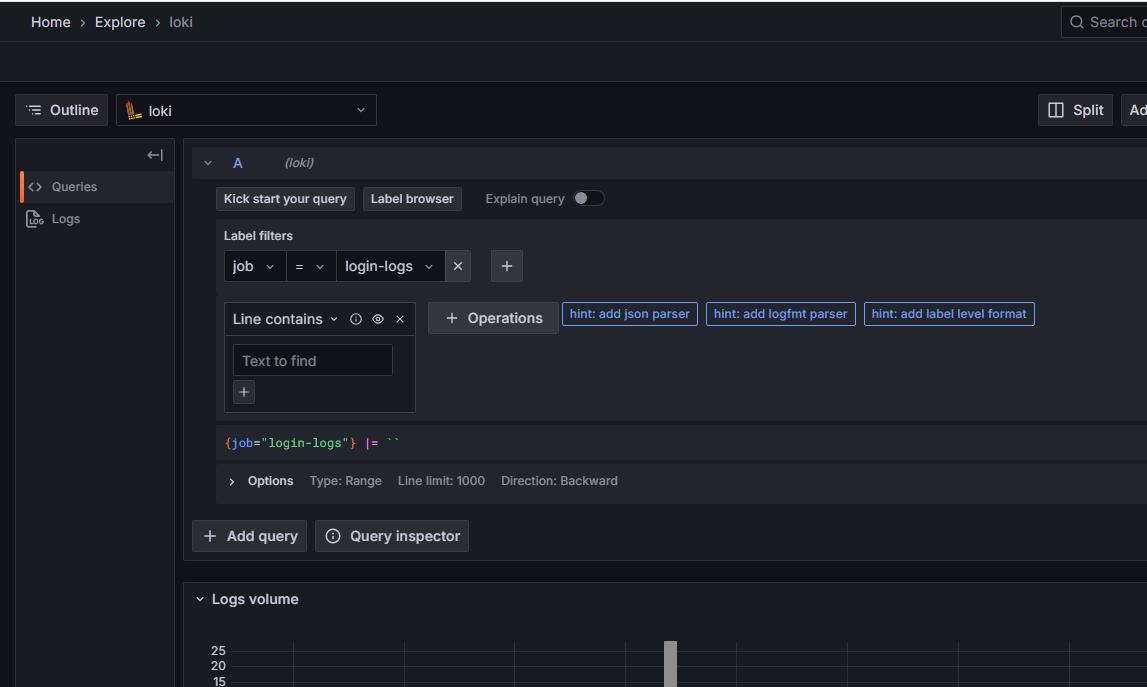Viewport: 1147px width, 687px height.
Task: Click the Split view button
Action: pyautogui.click(x=1075, y=110)
